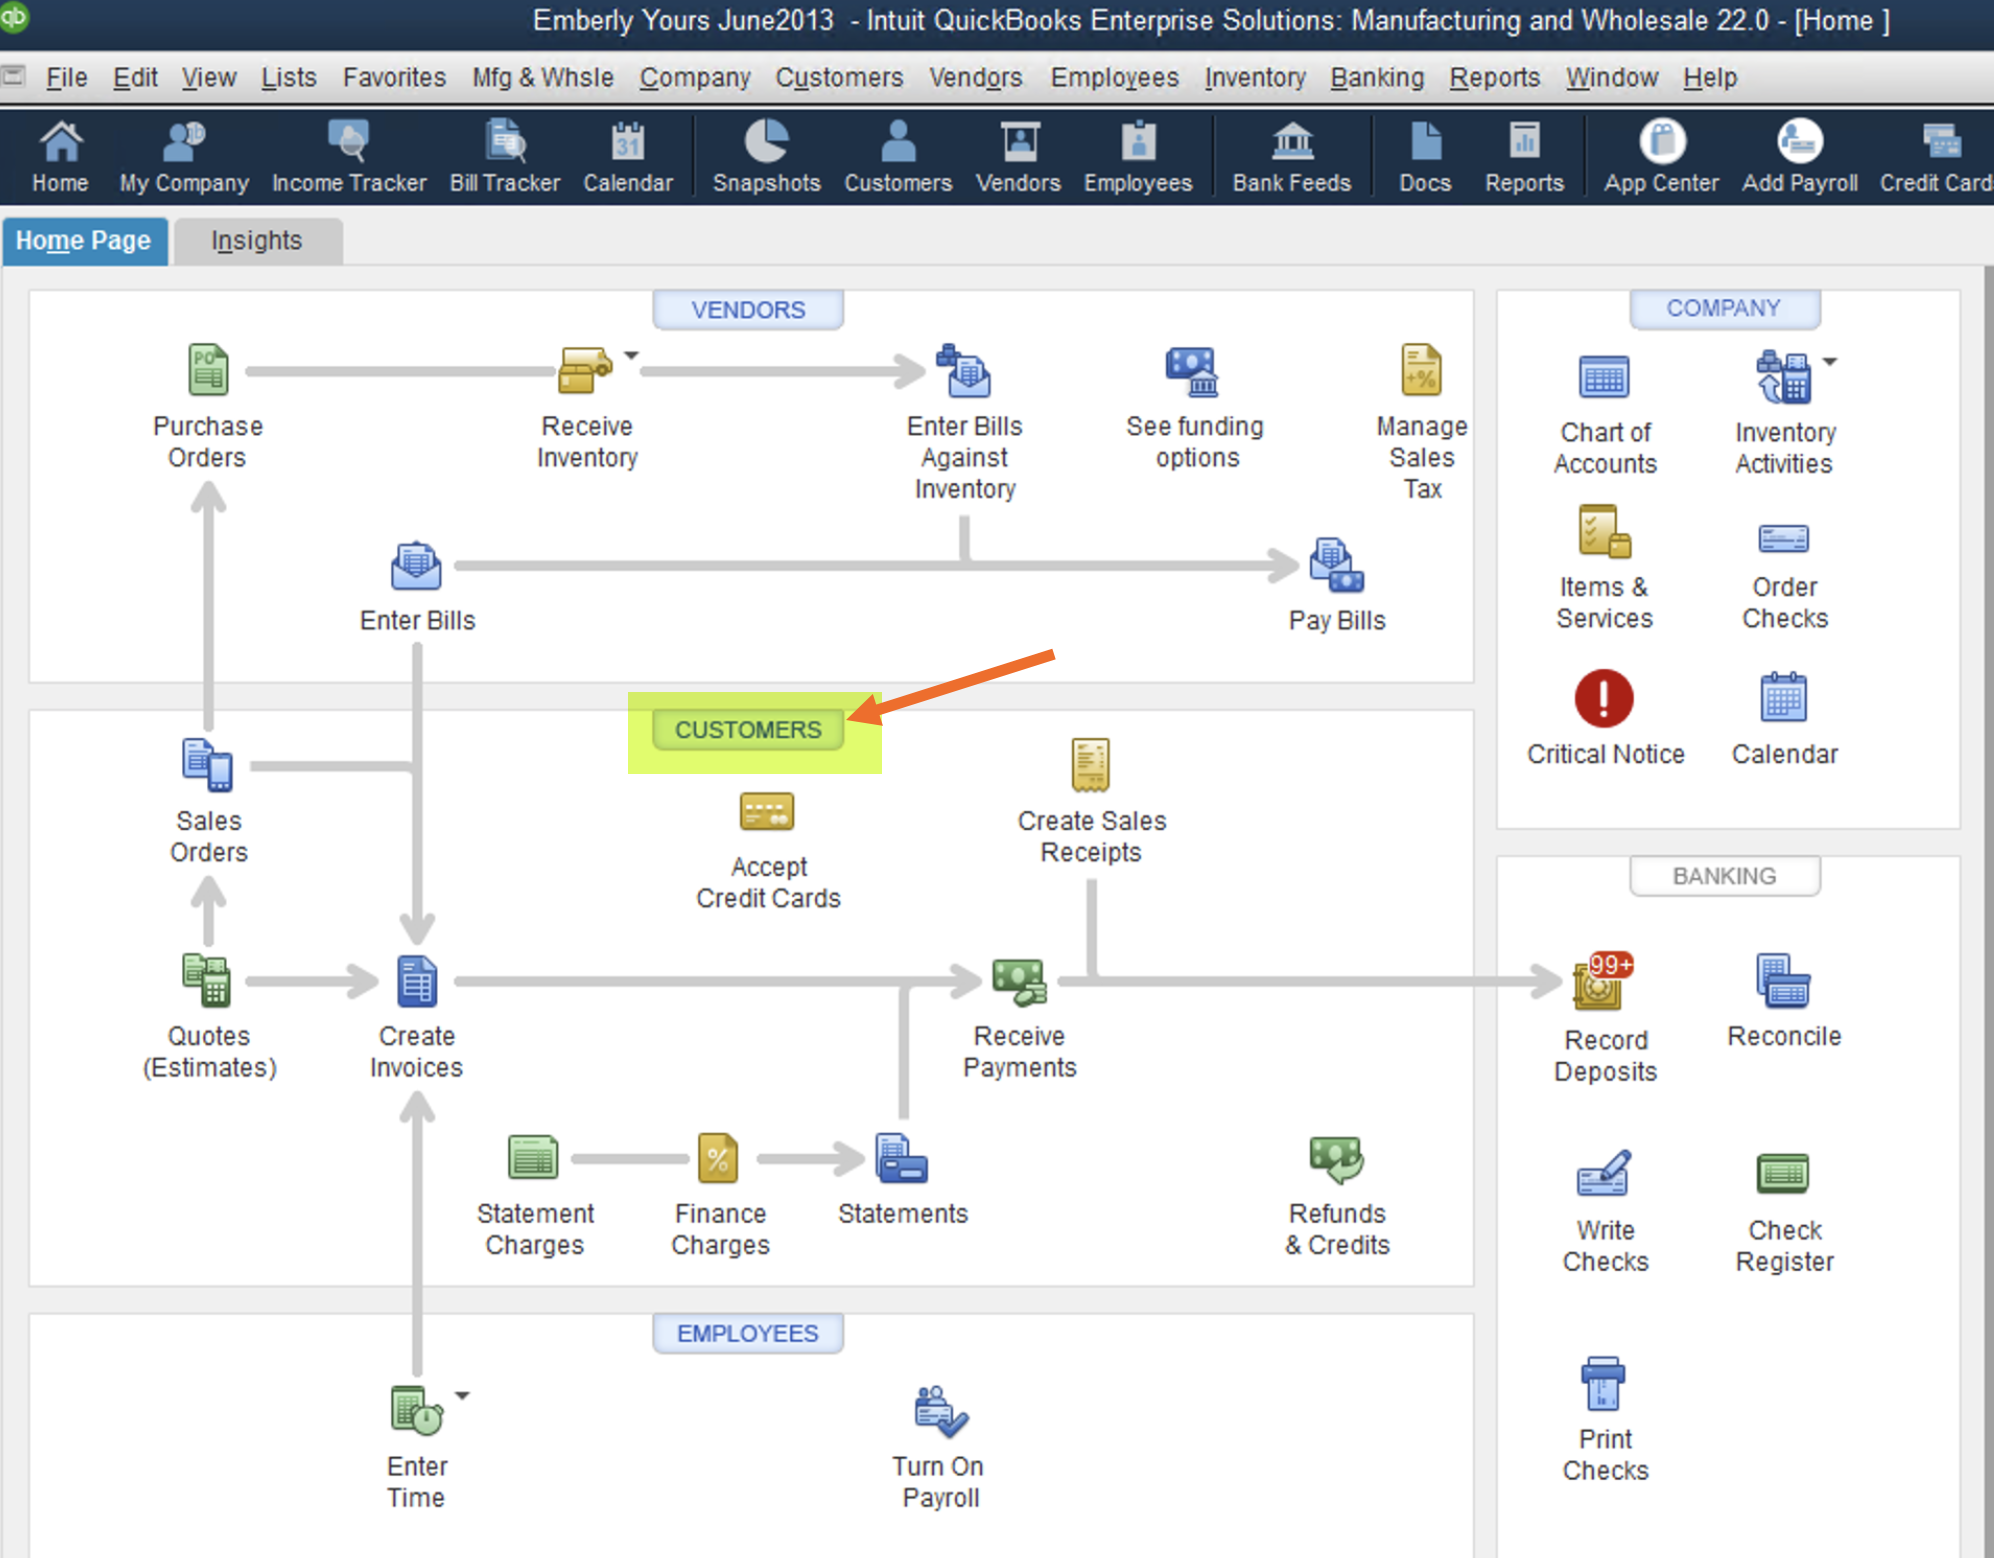Image resolution: width=1994 pixels, height=1558 pixels.
Task: Open the Write Checks icon
Action: click(x=1604, y=1174)
